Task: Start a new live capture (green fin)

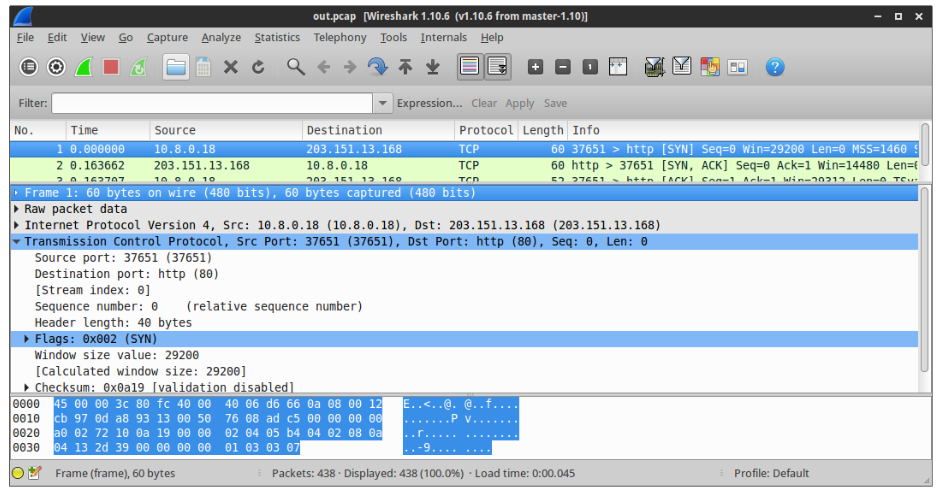Action: pos(83,67)
